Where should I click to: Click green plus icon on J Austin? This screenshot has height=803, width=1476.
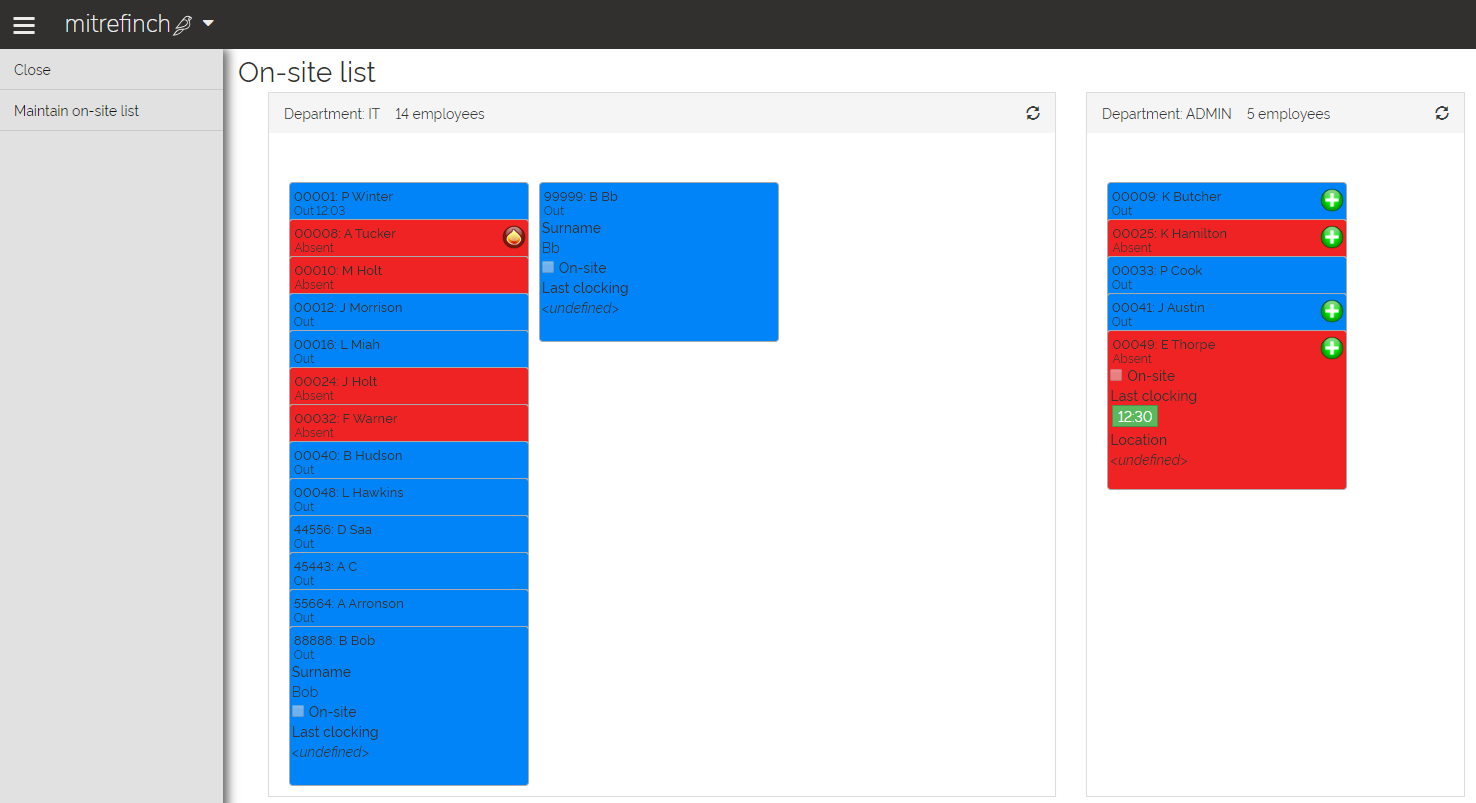[x=1332, y=311]
